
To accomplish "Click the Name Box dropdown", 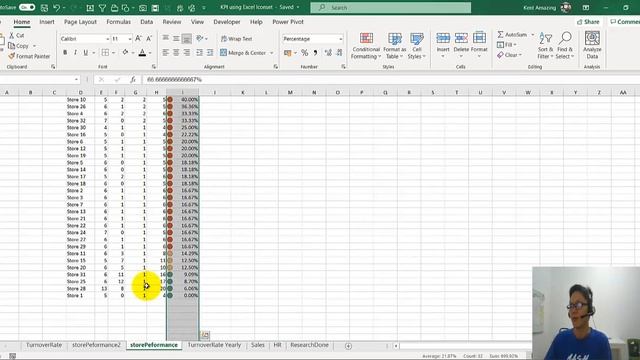I will (76, 80).
